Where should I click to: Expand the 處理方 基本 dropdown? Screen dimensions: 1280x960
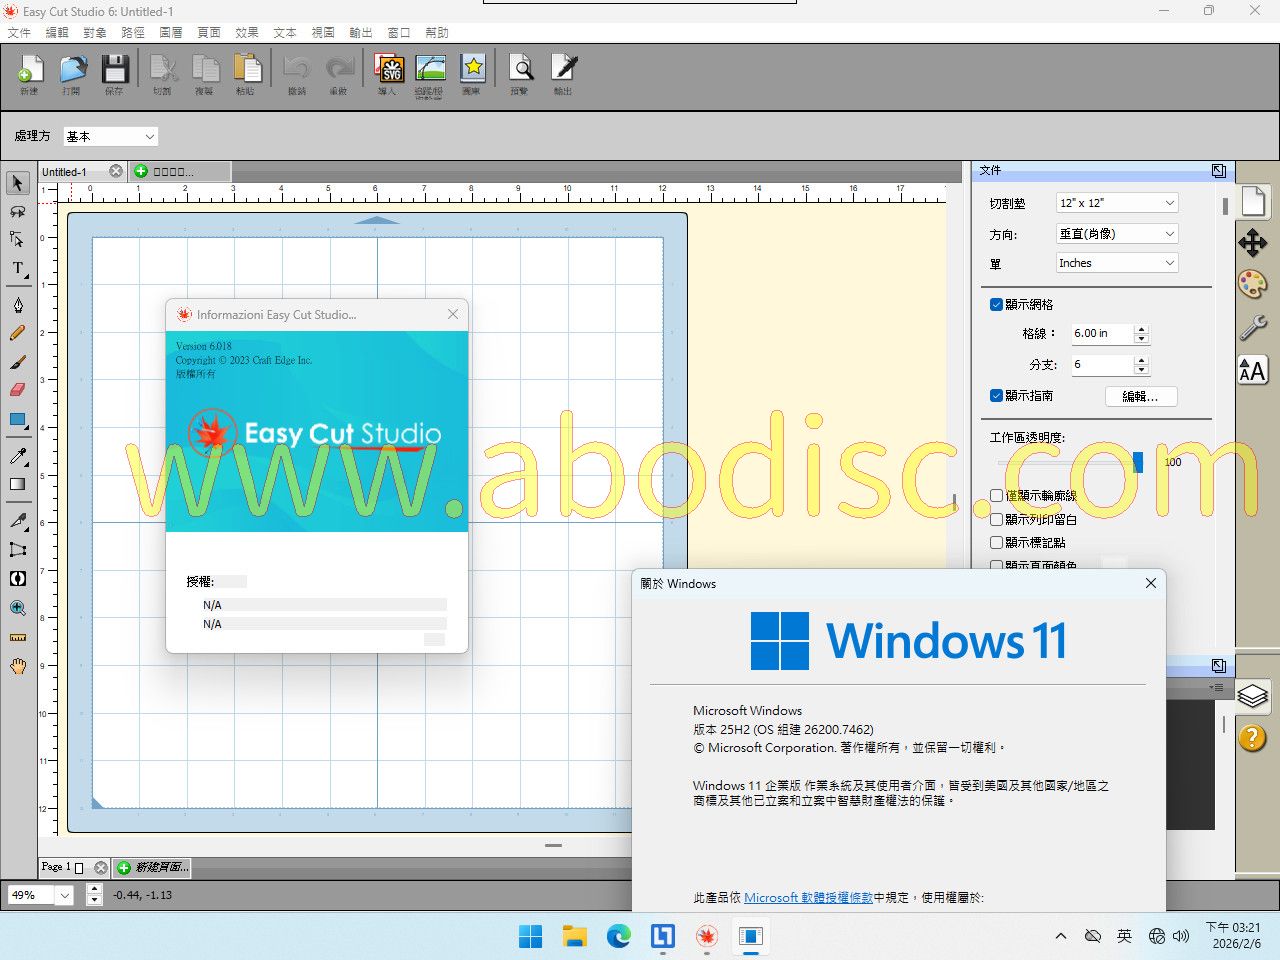(110, 137)
